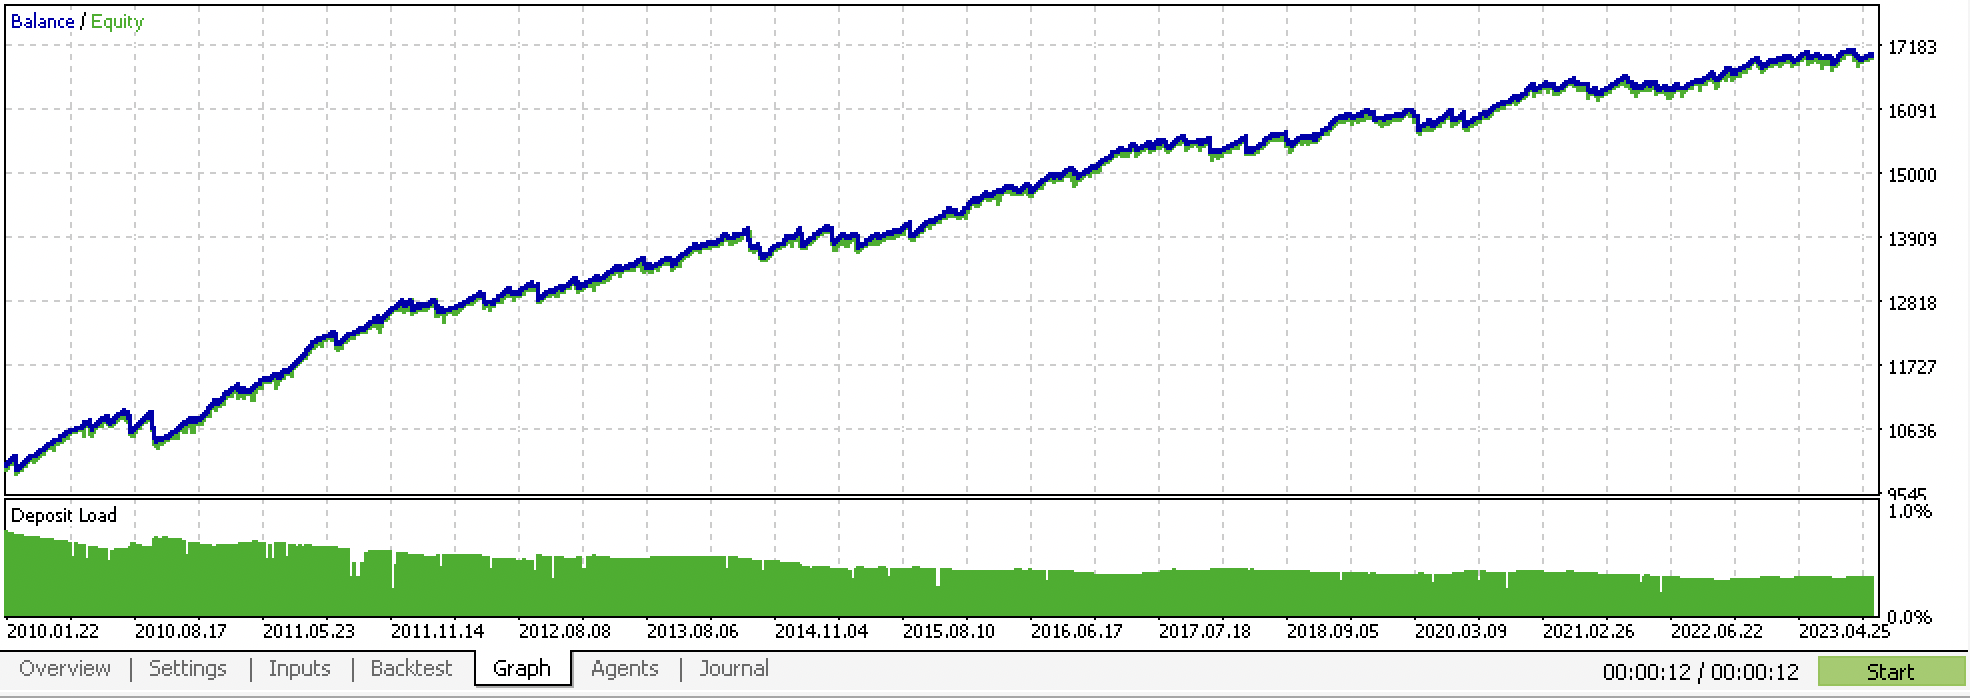Switch to the Journal tab

click(x=734, y=669)
